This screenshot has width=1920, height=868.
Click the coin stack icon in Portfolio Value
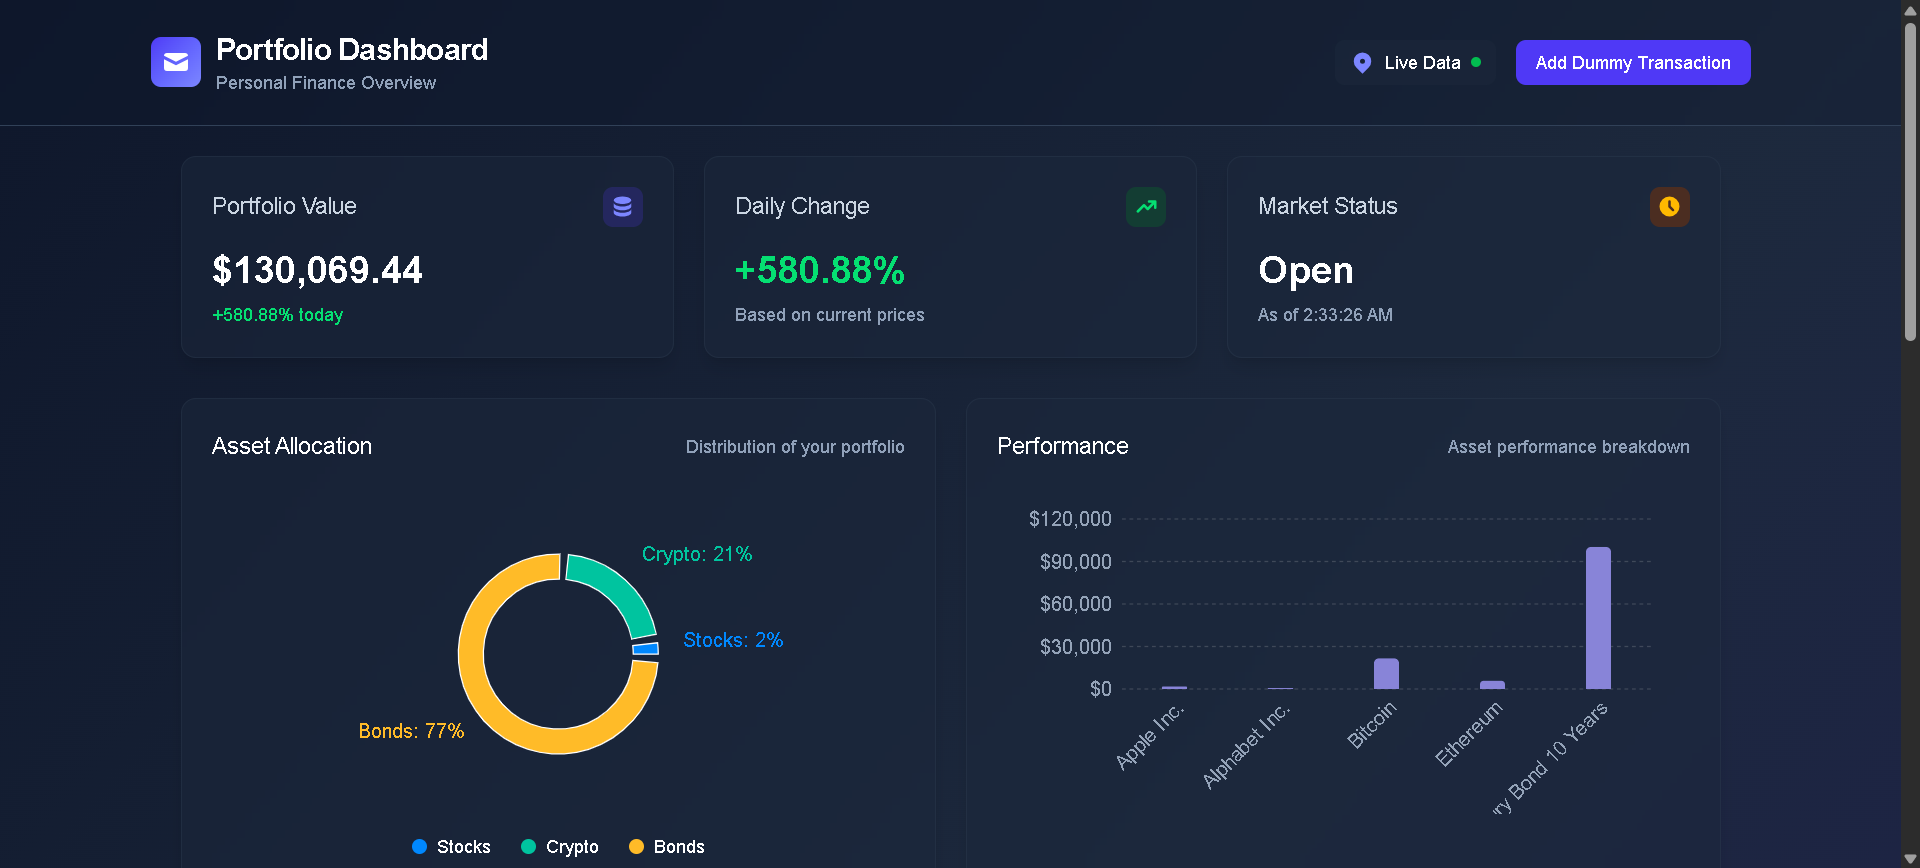(622, 207)
